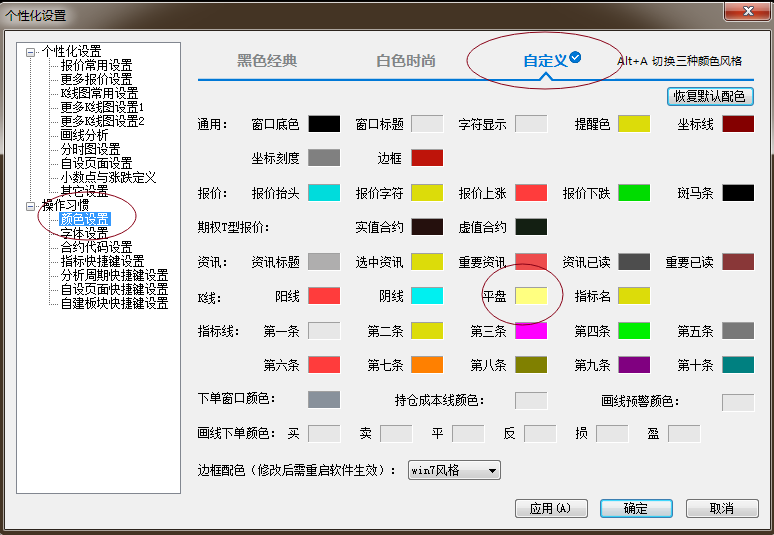Open the 坐标线 dark red swatch
Image resolution: width=774 pixels, height=535 pixels.
pyautogui.click(x=738, y=124)
